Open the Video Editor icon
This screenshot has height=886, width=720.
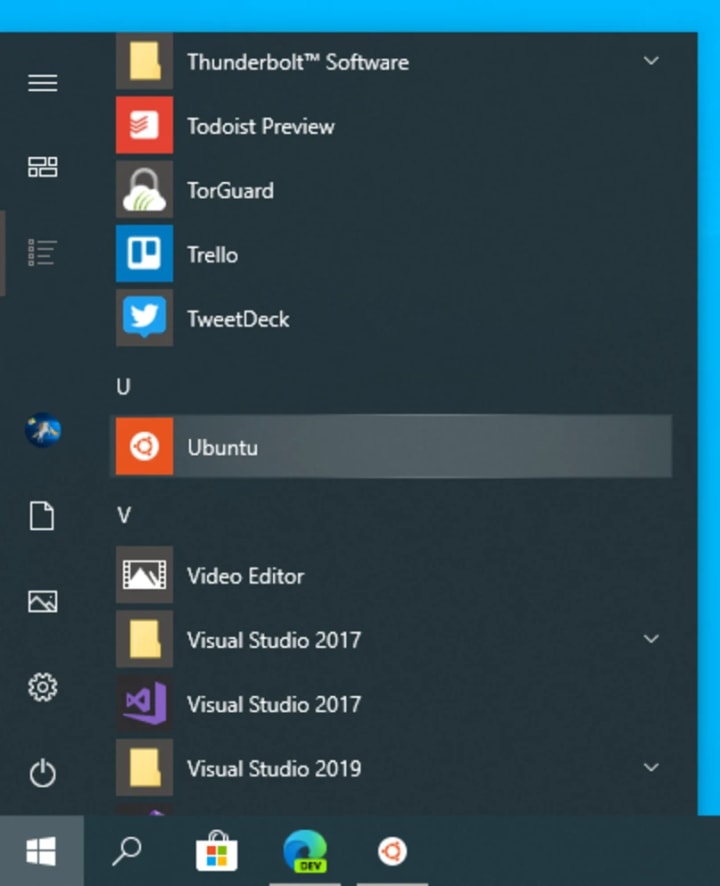click(144, 575)
